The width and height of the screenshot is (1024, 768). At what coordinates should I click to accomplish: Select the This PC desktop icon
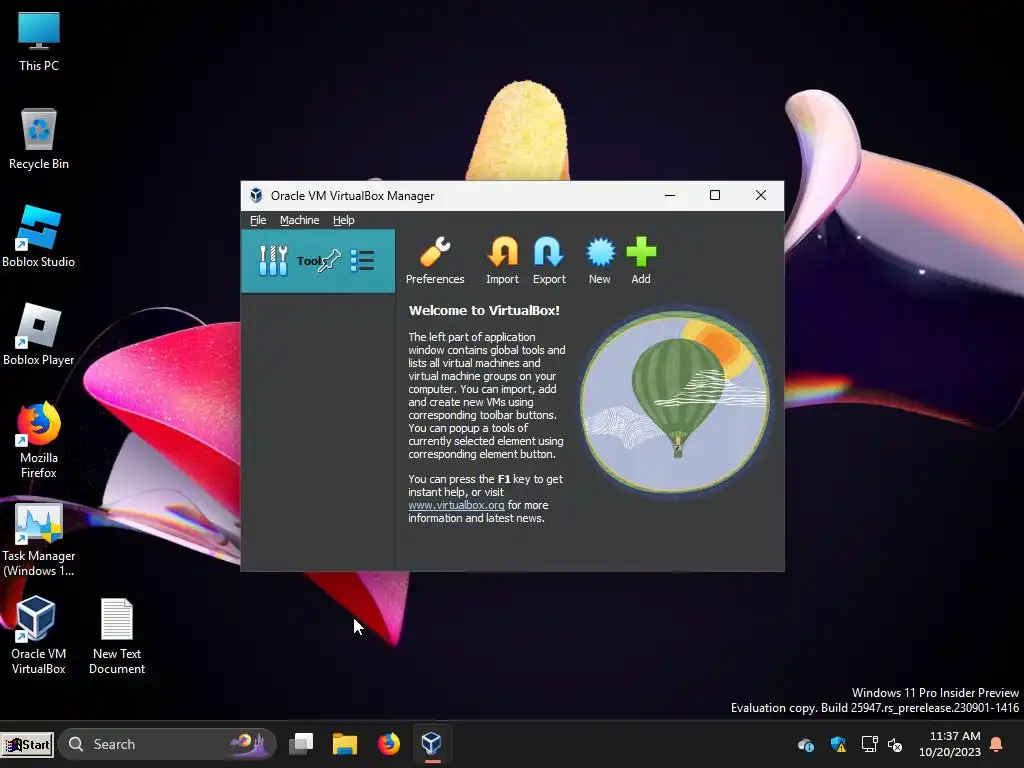point(39,42)
